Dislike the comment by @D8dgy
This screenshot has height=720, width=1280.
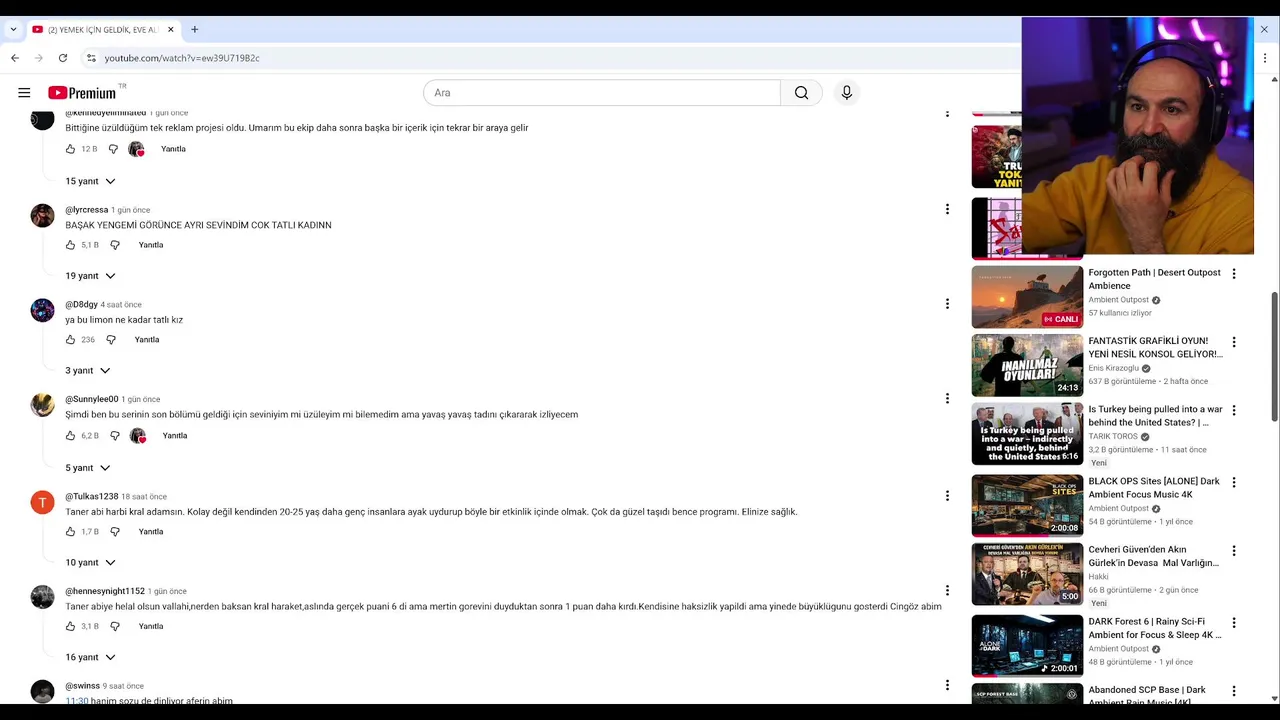tap(111, 340)
